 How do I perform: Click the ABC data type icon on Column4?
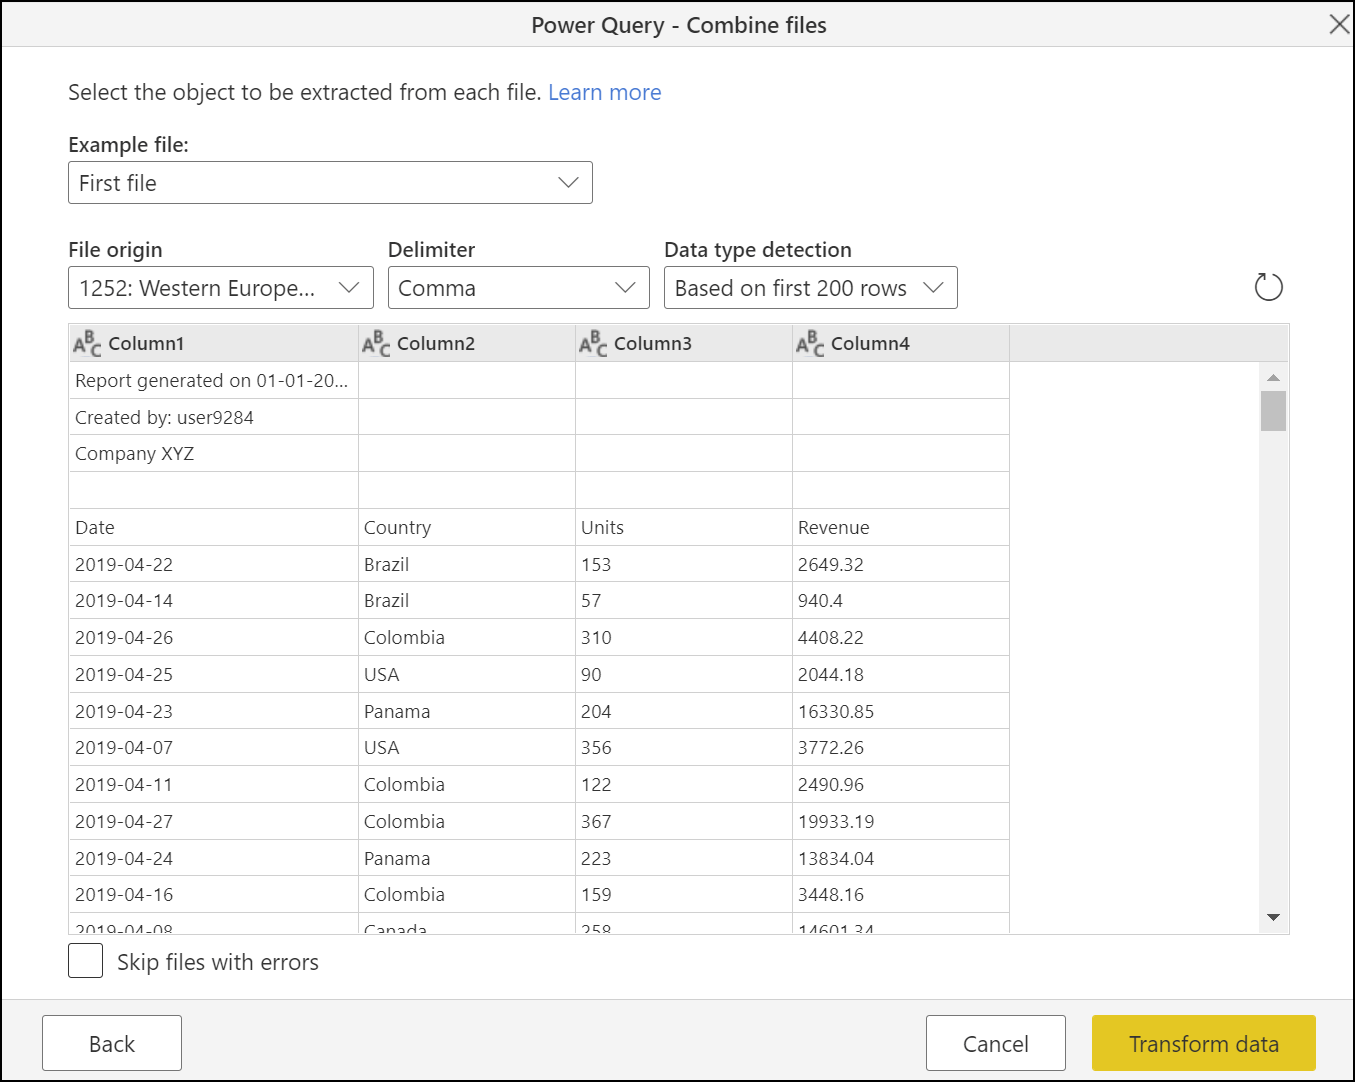click(807, 342)
